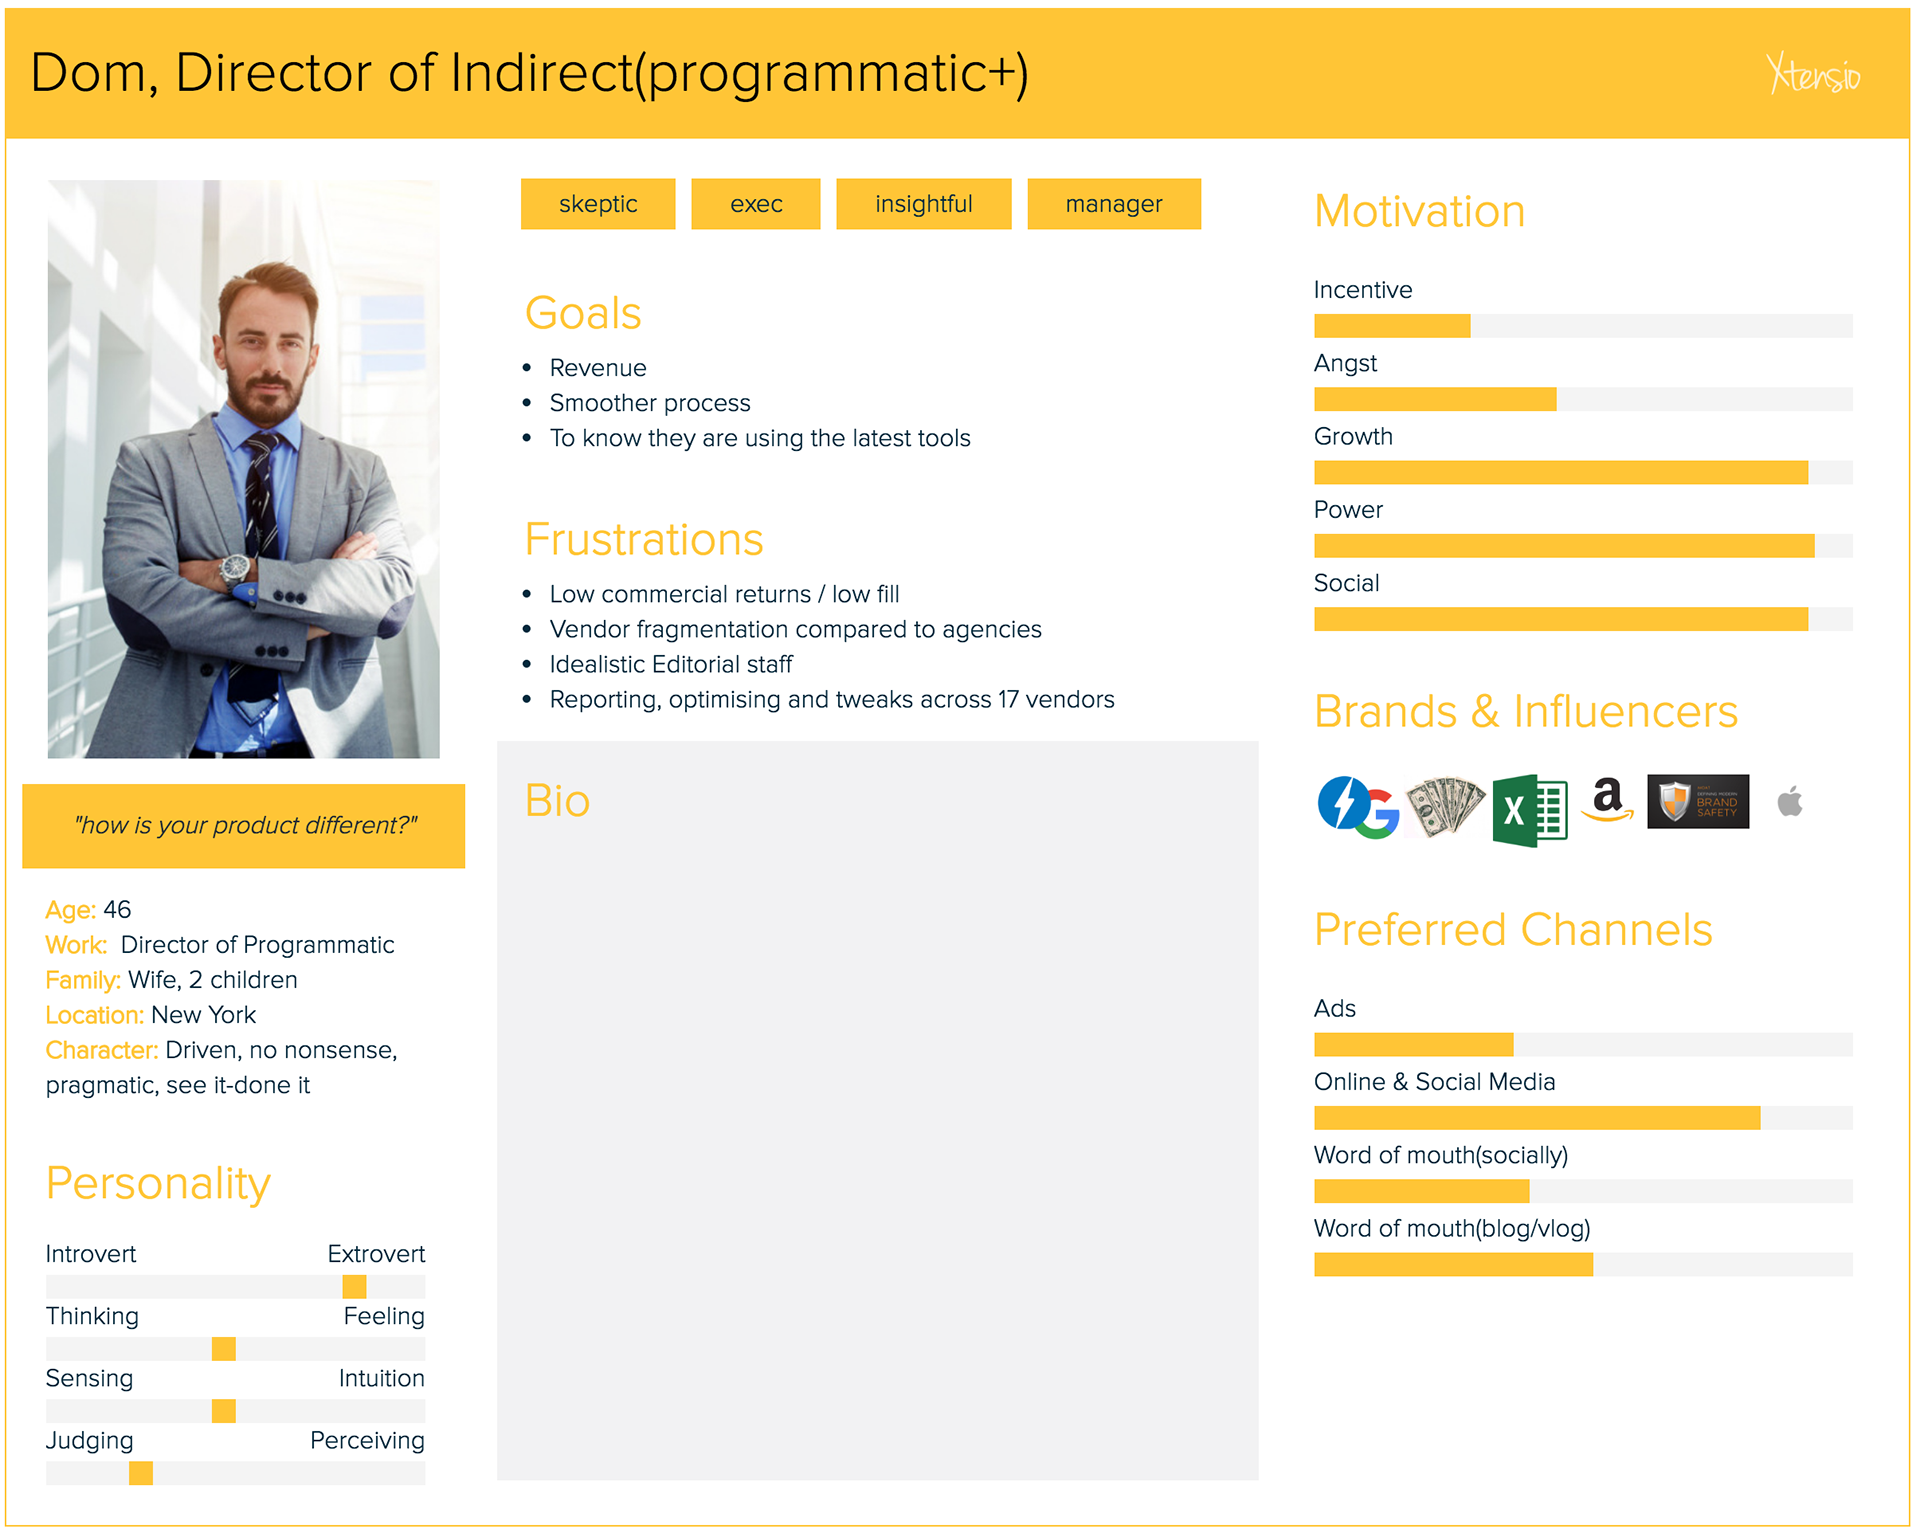The image size is (1920, 1533).
Task: Click the Xtensio logo in header
Action: [1813, 74]
